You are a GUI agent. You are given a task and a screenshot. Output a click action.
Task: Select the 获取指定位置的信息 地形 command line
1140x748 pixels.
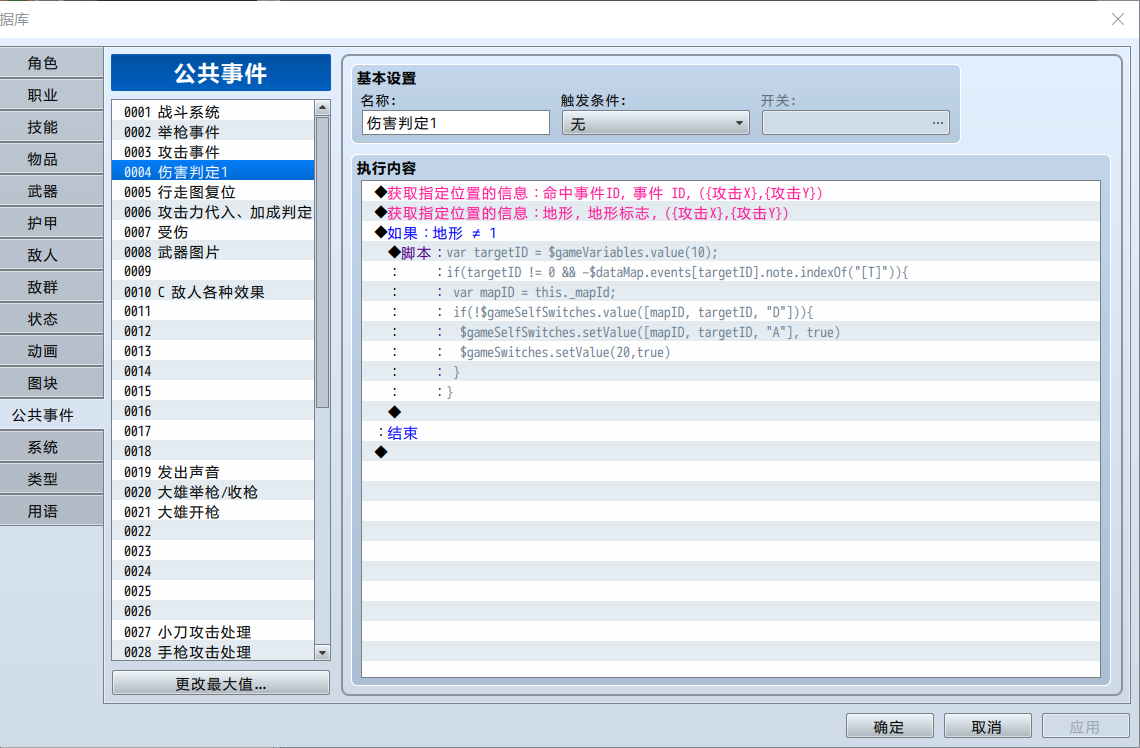[731, 213]
